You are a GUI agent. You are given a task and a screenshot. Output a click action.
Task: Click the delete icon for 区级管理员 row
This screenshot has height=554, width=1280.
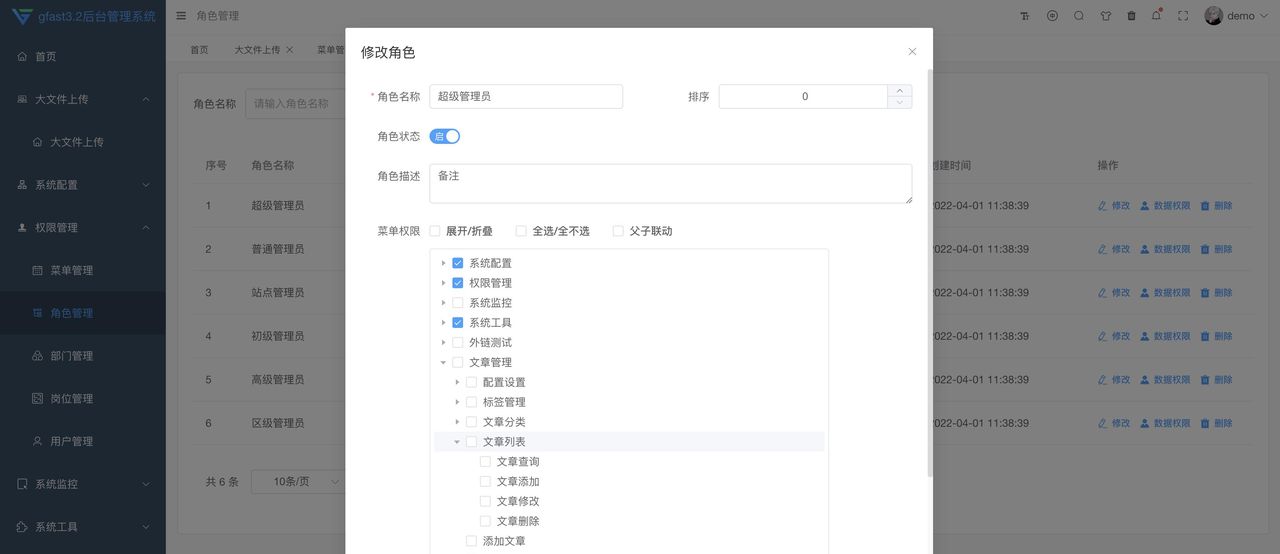tap(1205, 423)
